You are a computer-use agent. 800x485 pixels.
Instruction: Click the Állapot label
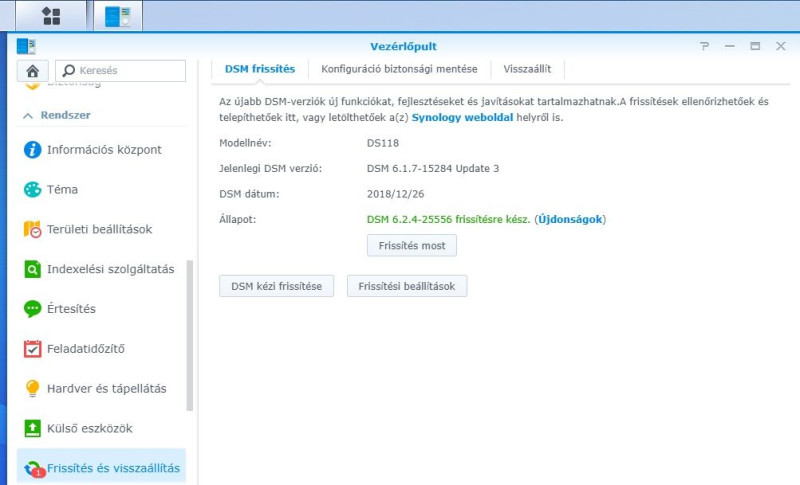tap(238, 219)
